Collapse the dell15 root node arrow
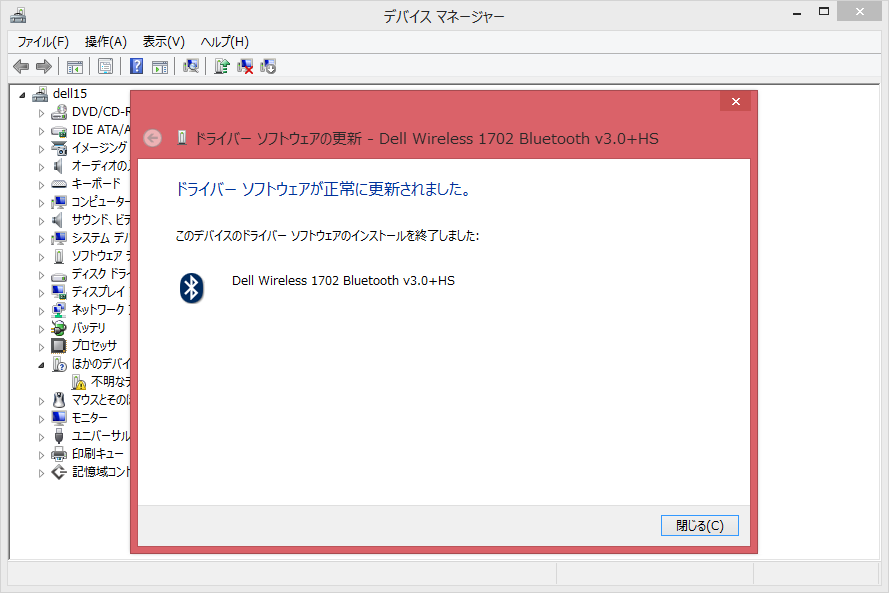The image size is (889, 593). point(22,95)
